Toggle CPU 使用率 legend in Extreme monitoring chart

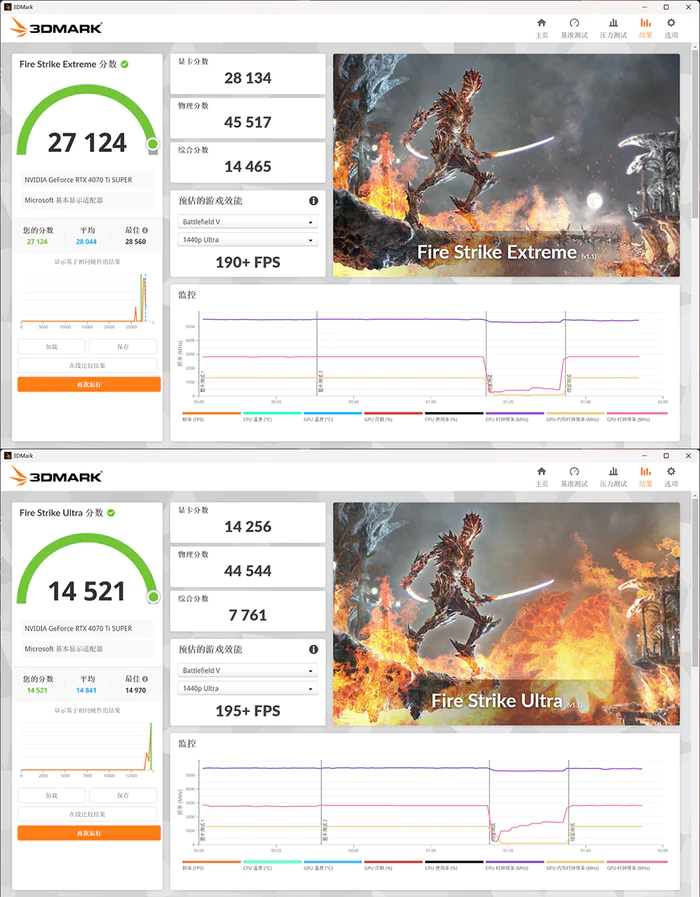pyautogui.click(x=454, y=416)
